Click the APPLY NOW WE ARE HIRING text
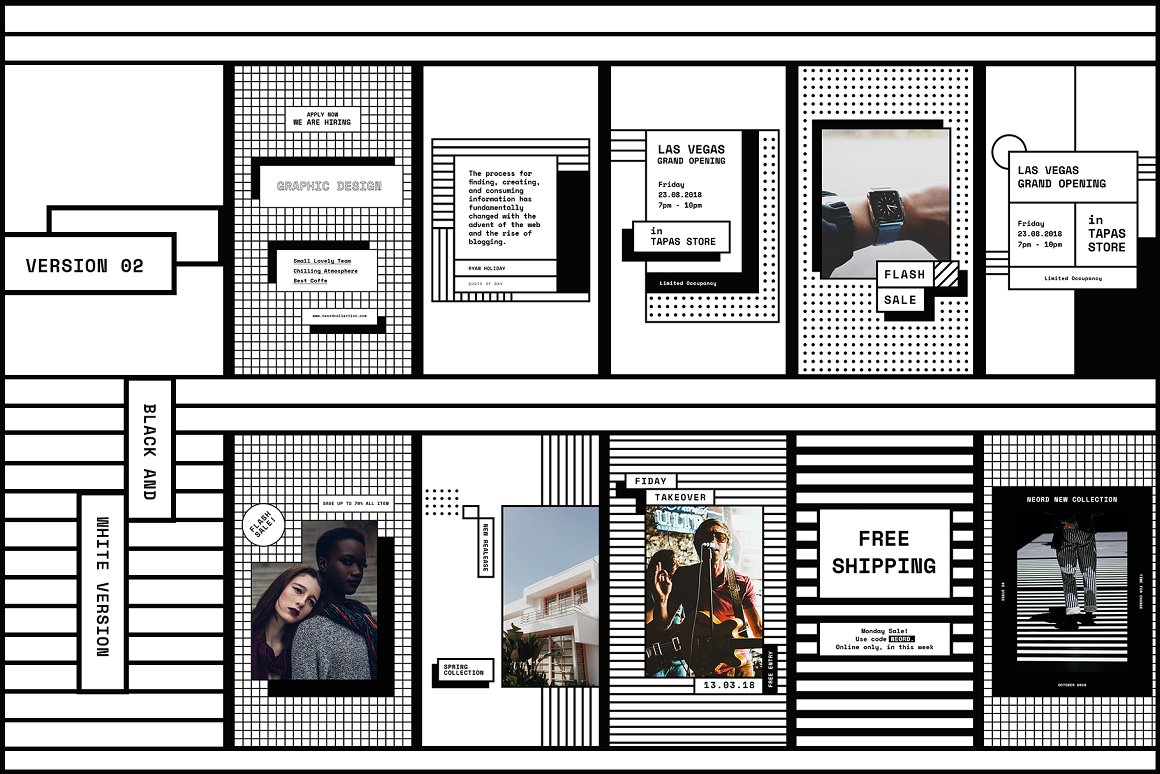 pos(322,119)
